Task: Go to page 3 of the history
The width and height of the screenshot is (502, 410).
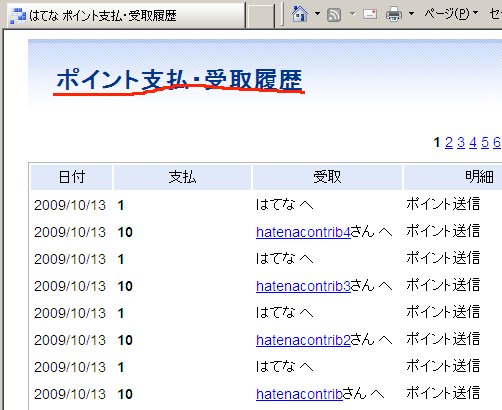Action: tap(461, 143)
